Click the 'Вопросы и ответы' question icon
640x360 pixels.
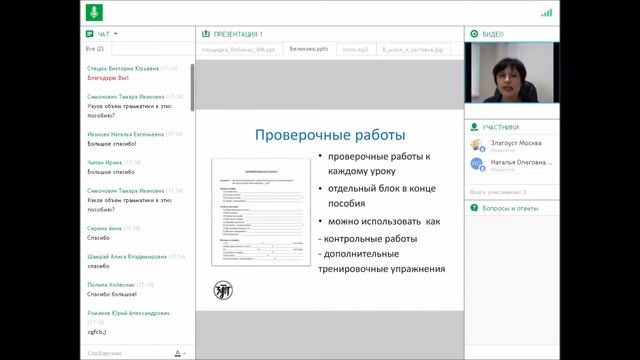point(474,208)
